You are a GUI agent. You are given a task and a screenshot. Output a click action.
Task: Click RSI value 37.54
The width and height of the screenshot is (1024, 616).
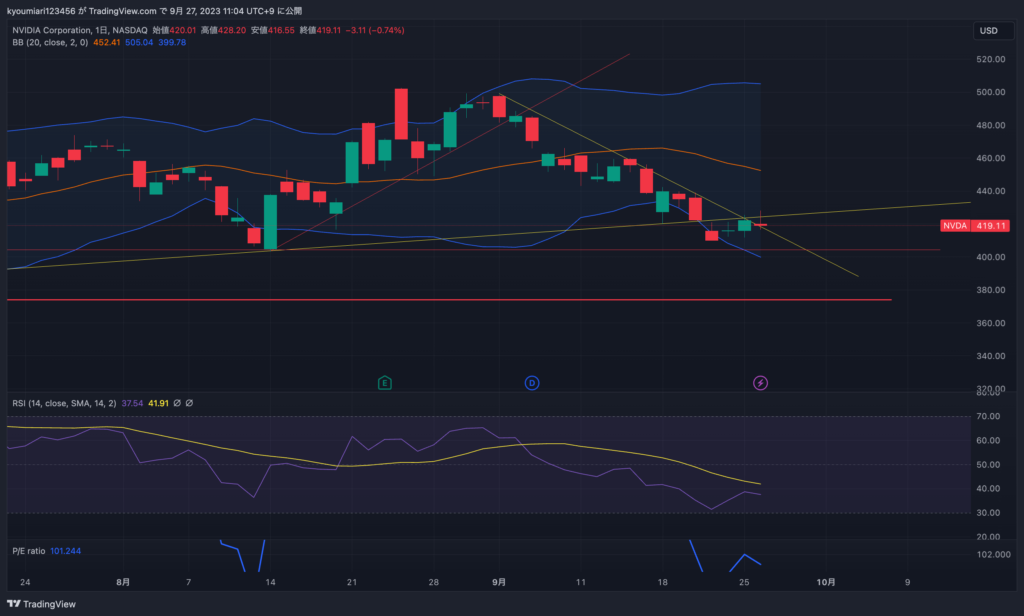click(132, 403)
